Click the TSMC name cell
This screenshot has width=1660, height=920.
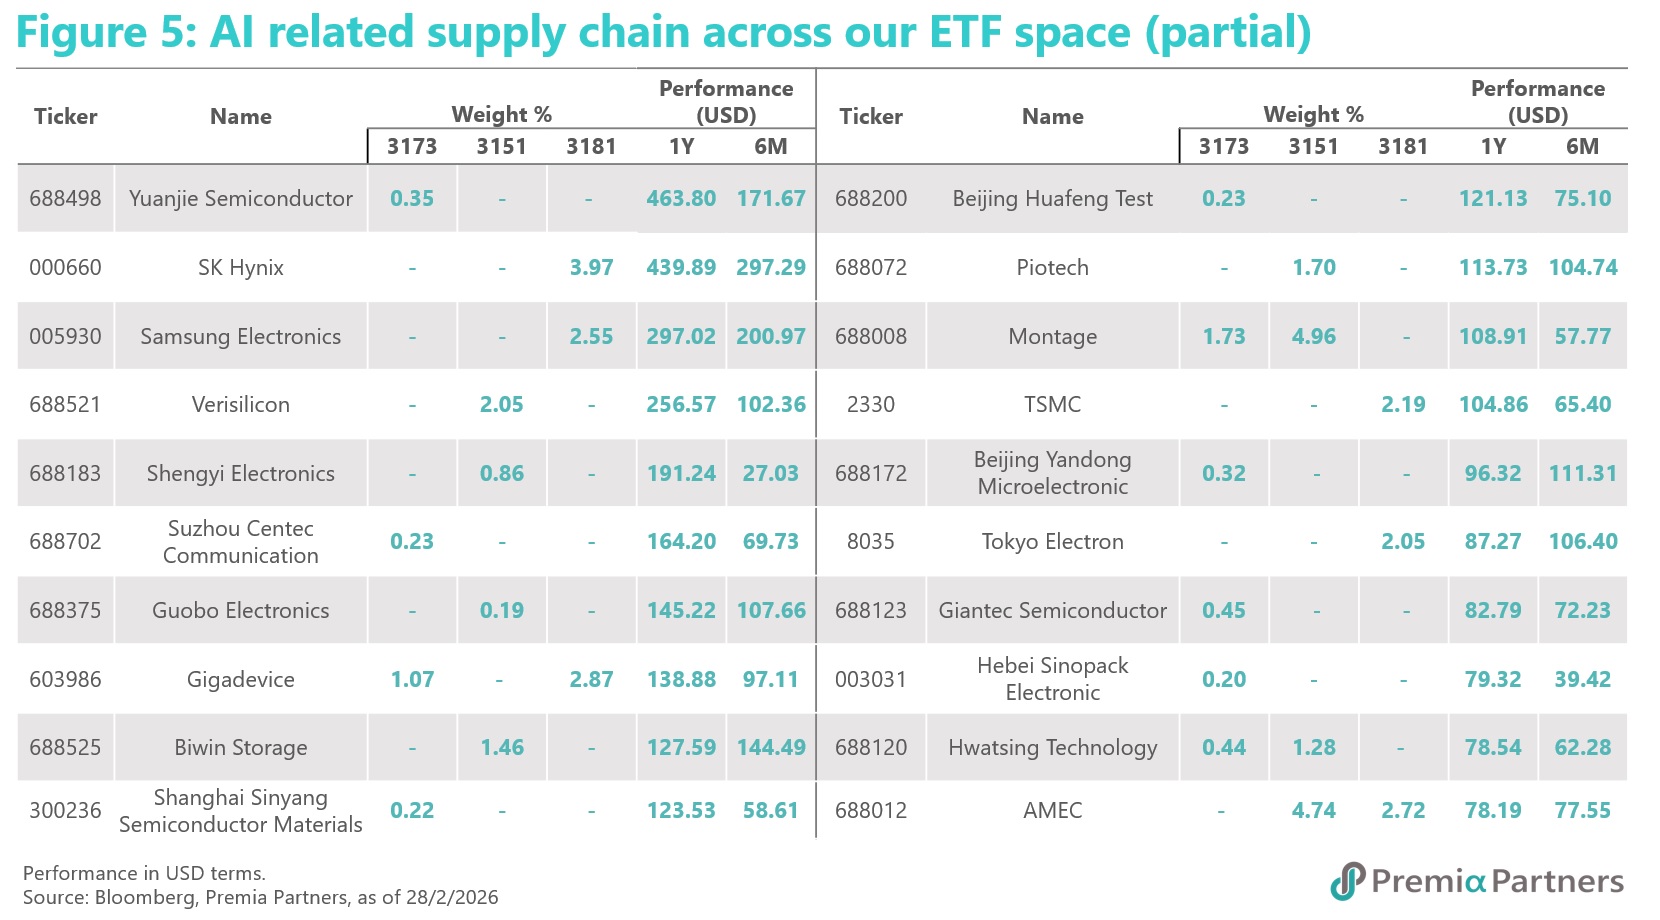coord(1052,405)
